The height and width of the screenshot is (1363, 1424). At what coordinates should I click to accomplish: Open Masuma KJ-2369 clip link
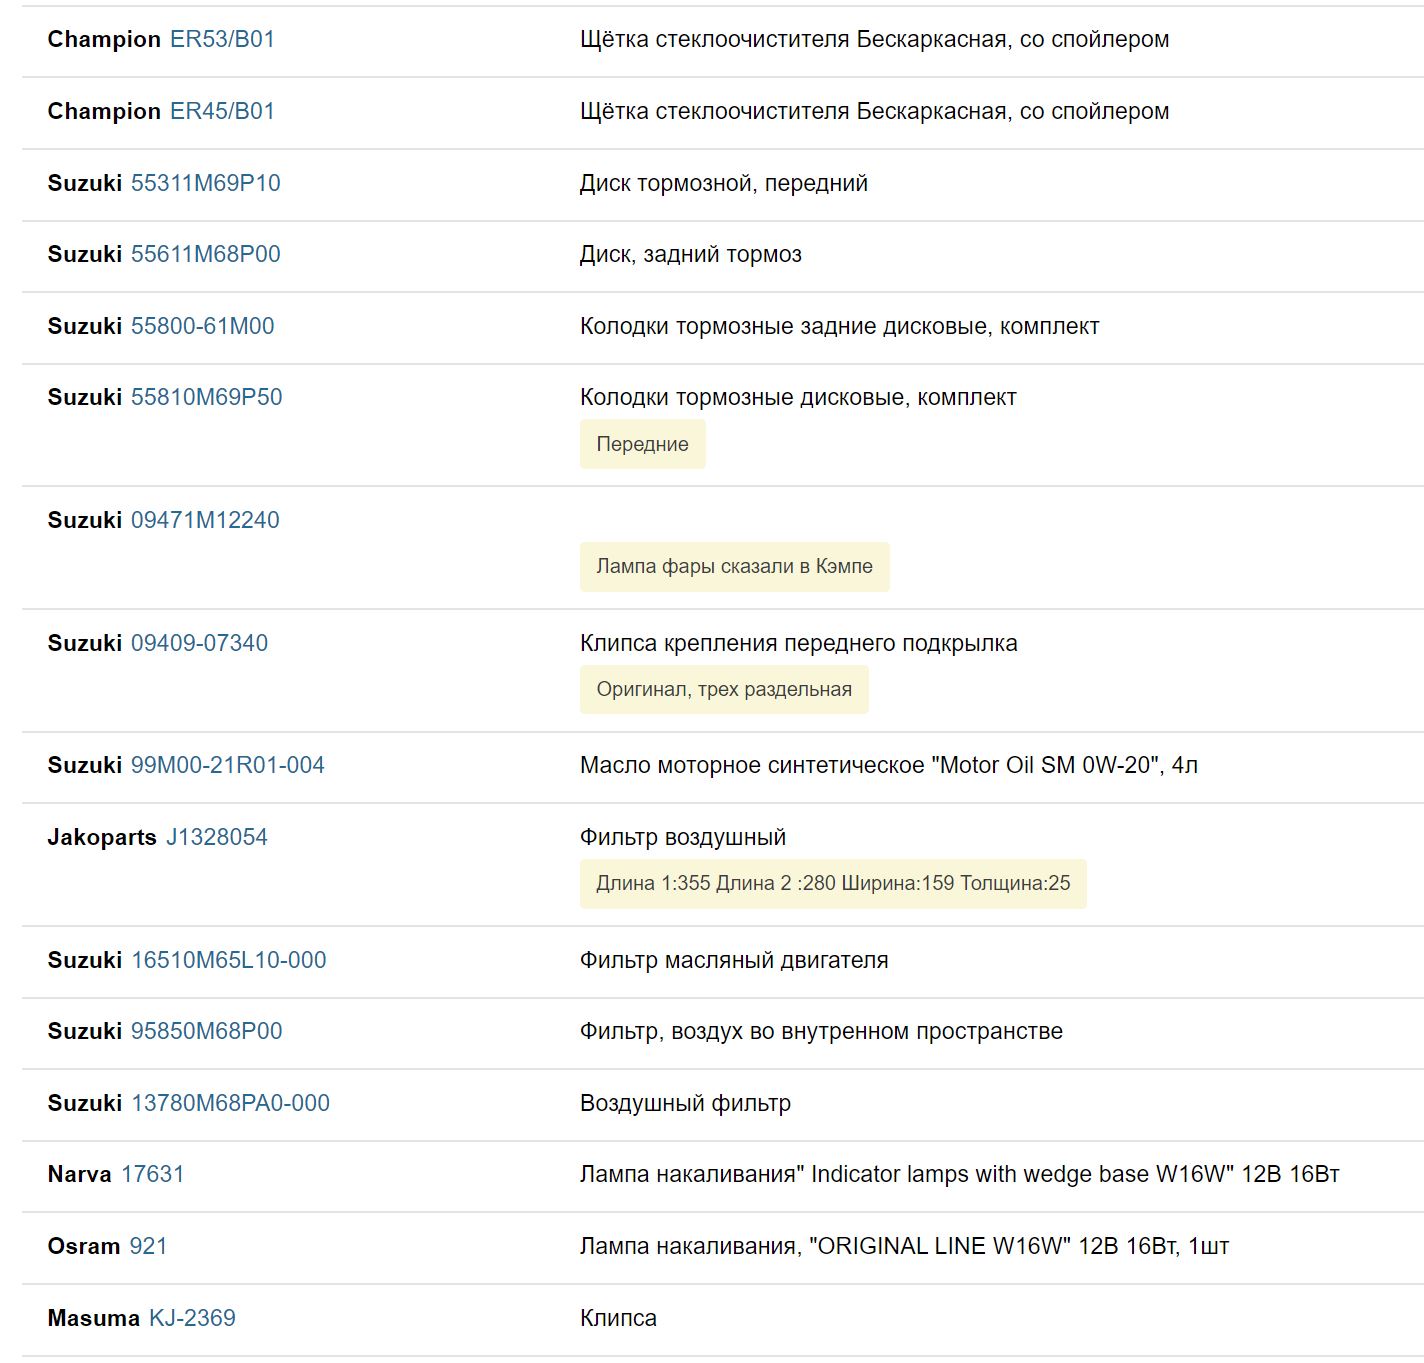(192, 1318)
